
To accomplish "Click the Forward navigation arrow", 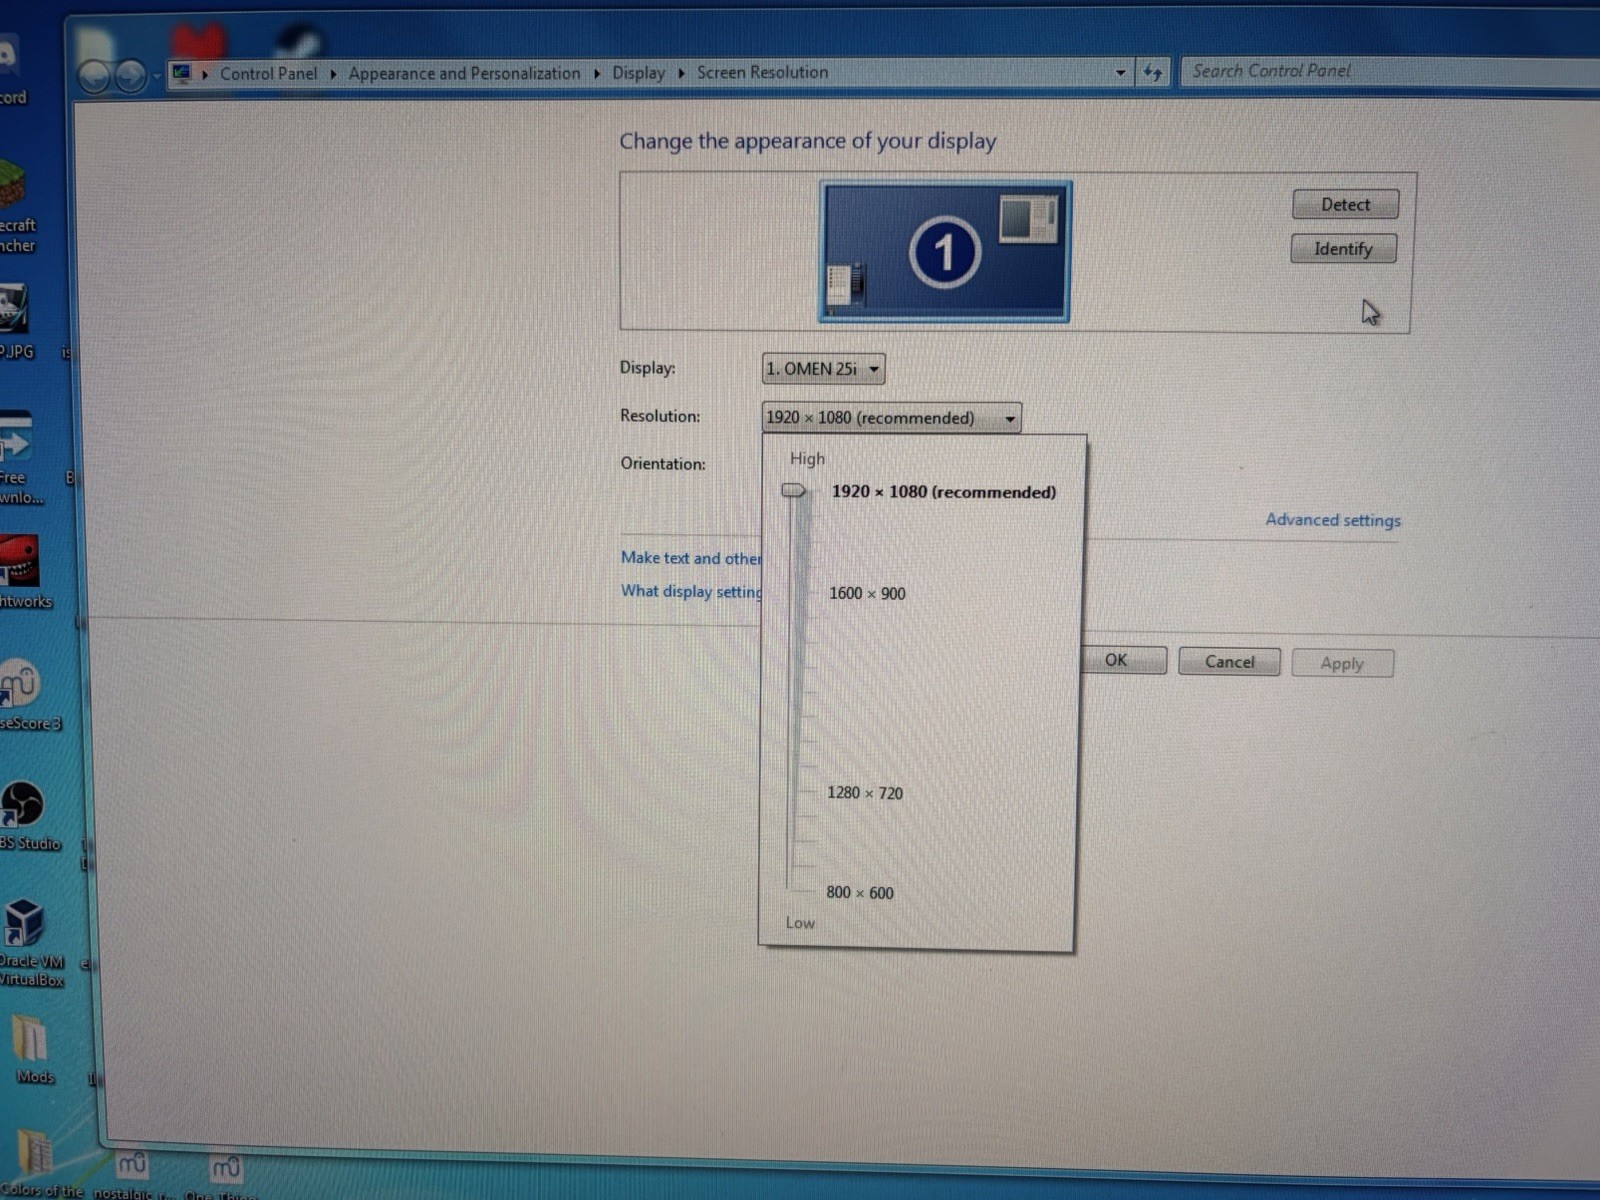I will coord(130,76).
